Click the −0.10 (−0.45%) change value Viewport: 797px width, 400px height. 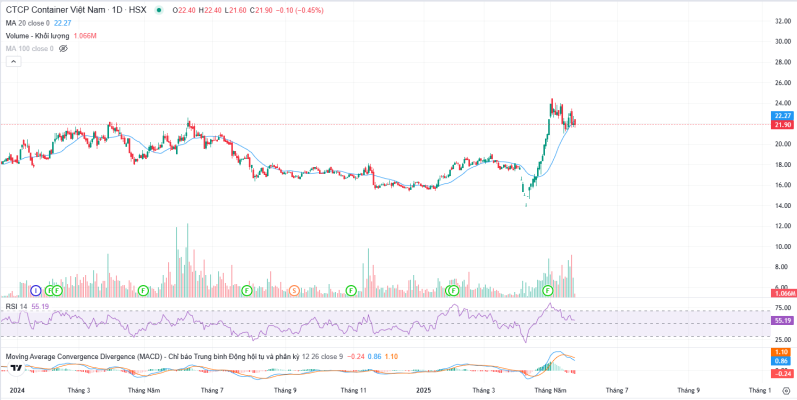(299, 11)
